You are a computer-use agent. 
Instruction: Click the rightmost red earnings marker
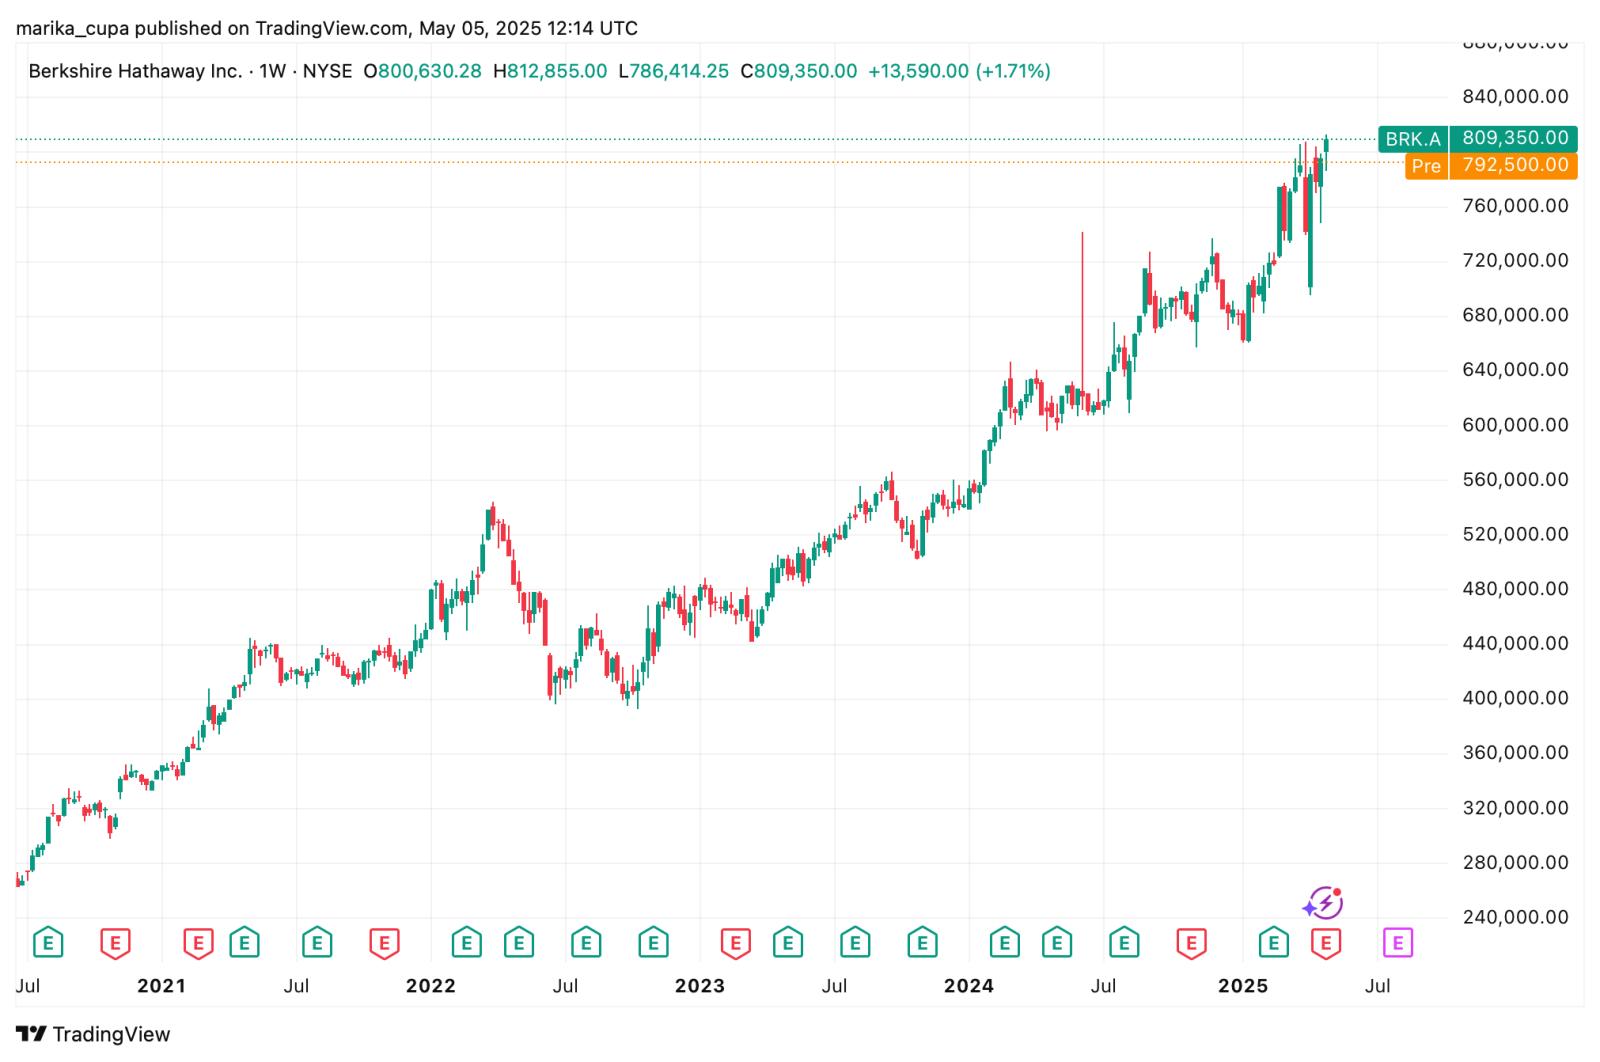coord(1326,942)
